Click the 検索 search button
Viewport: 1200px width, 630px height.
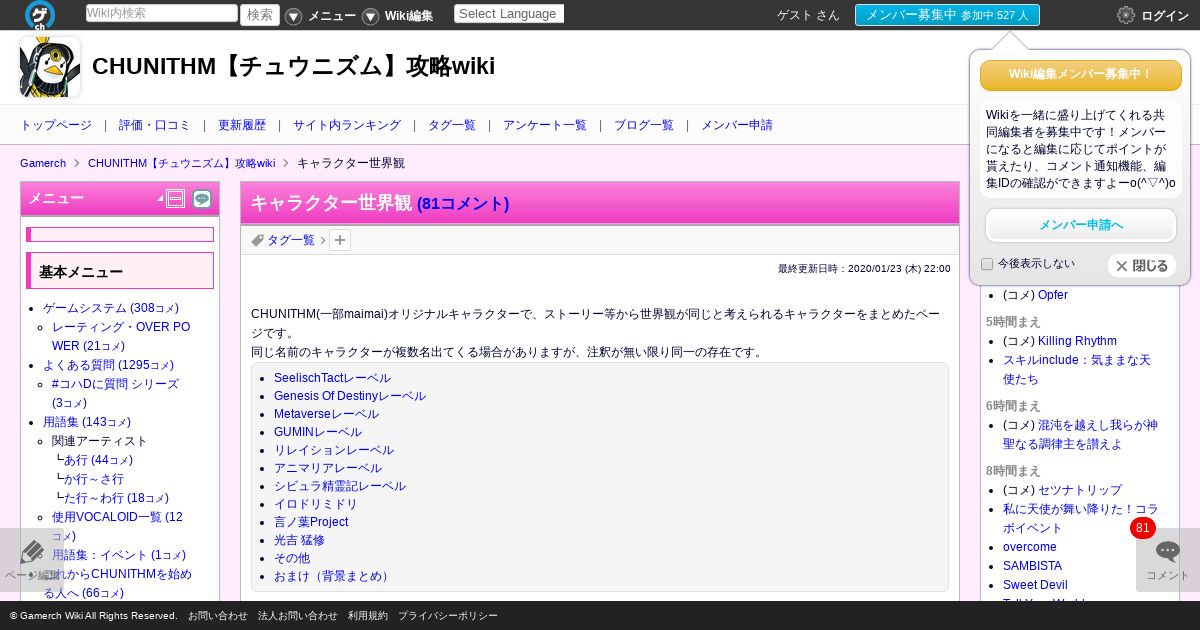point(260,15)
